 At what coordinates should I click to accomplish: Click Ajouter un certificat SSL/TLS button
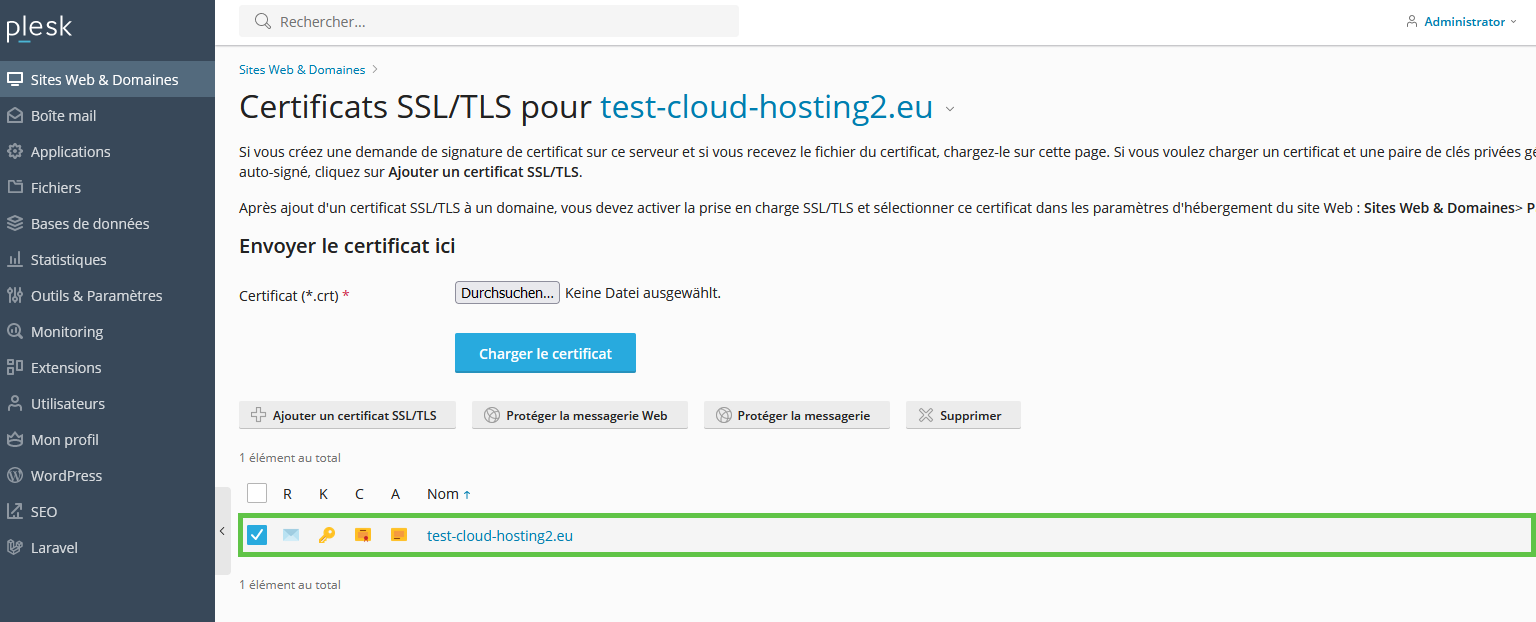(347, 415)
